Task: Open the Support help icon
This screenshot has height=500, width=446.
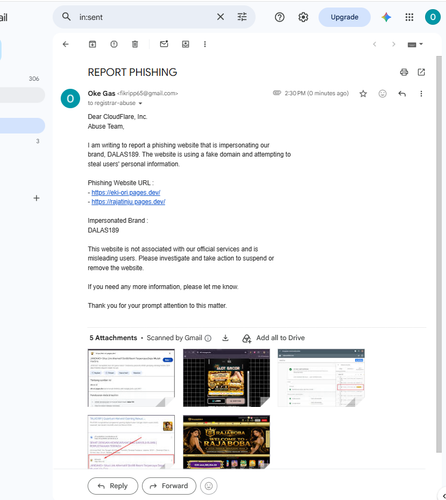Action: (x=279, y=17)
